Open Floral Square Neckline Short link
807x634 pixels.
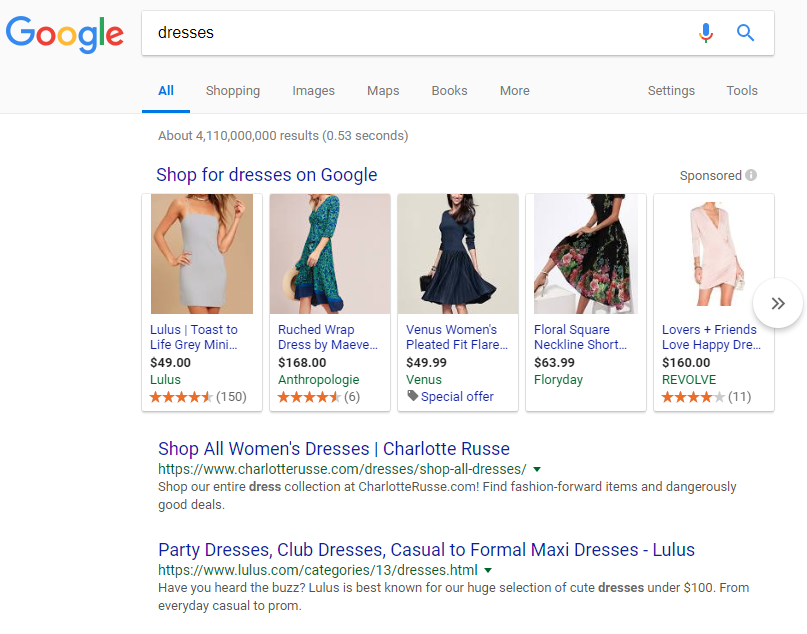[x=581, y=337]
